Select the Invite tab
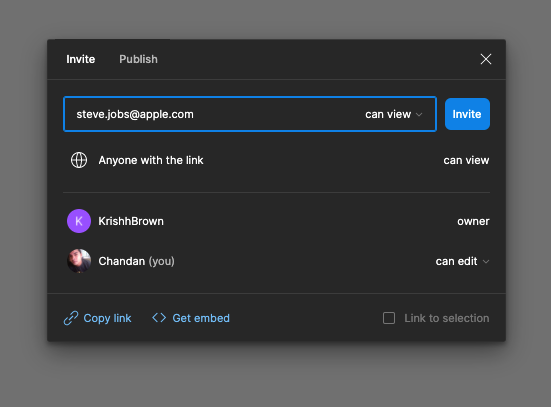This screenshot has height=407, width=551. tap(81, 59)
